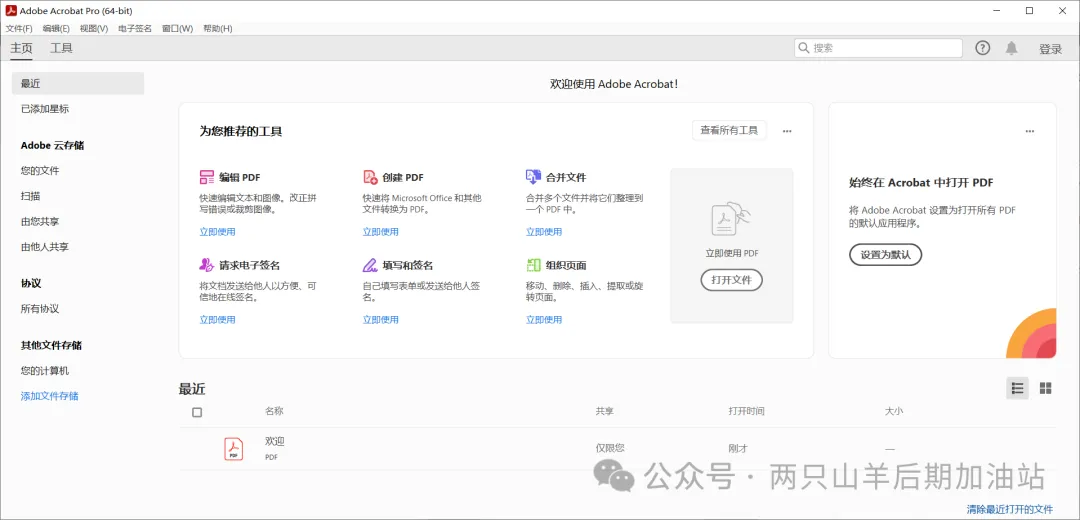Click the 打开文件 button

[731, 280]
